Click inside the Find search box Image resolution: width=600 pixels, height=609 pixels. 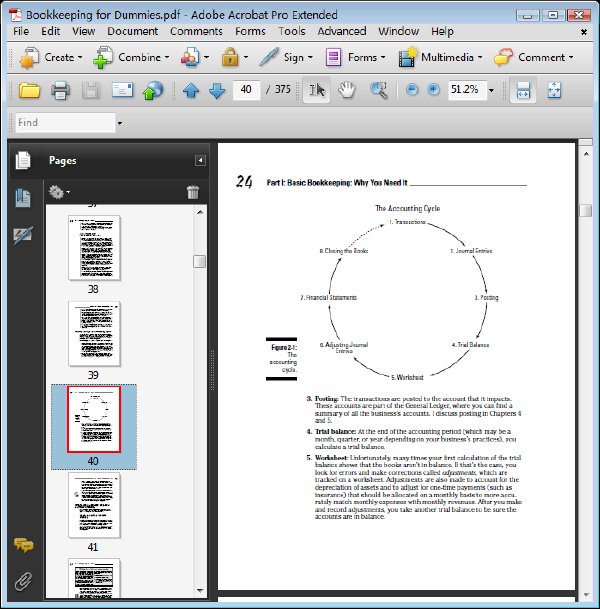(65, 123)
